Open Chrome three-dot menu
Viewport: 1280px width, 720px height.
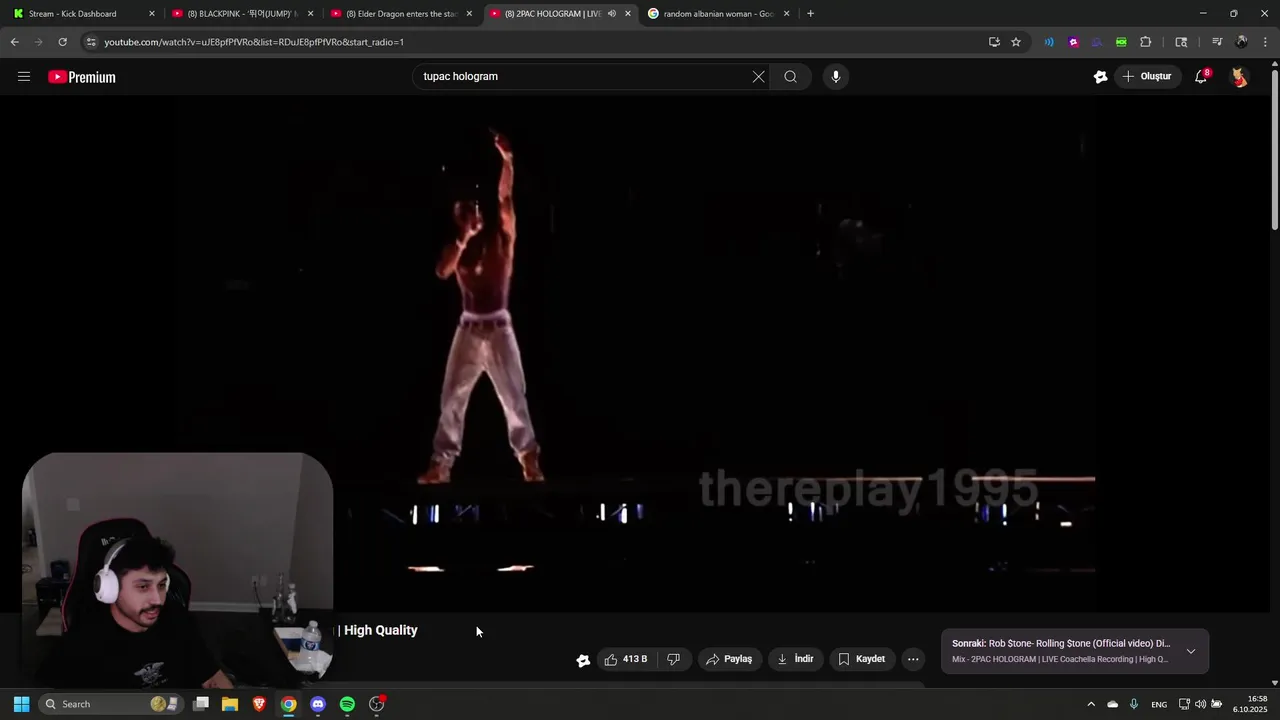pyautogui.click(x=1265, y=42)
